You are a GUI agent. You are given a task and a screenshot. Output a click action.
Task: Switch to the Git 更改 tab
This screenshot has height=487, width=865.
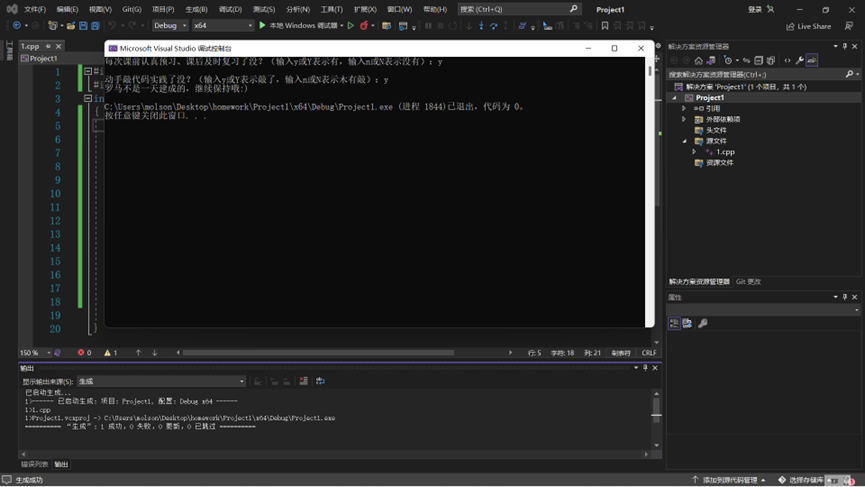[748, 282]
